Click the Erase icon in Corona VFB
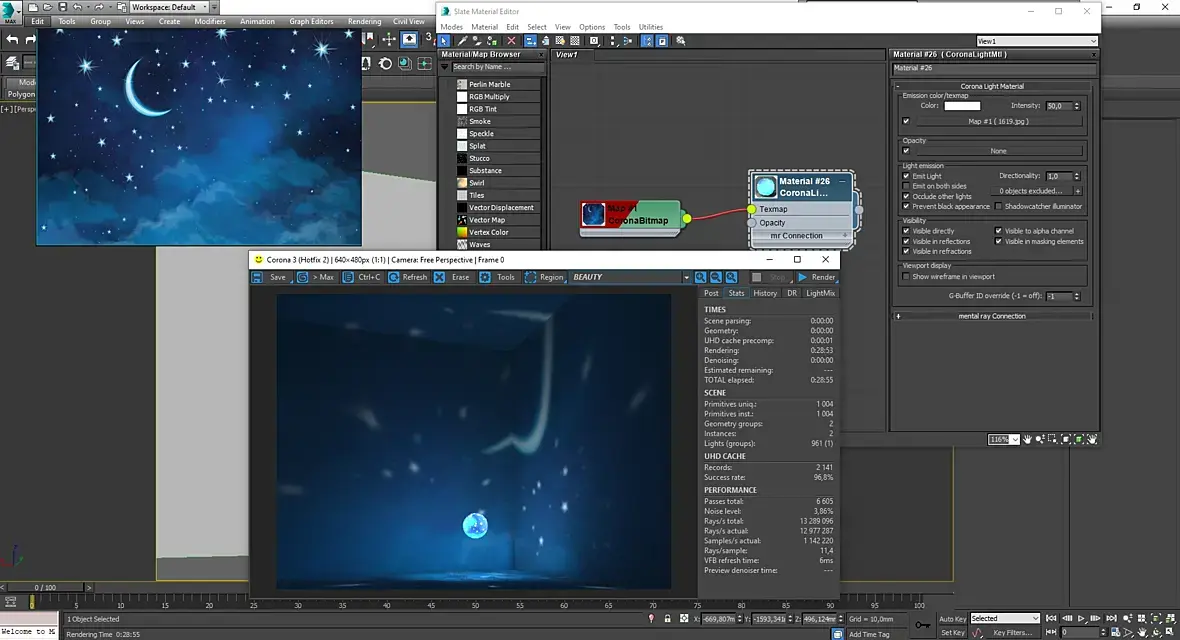1180x640 pixels. pos(440,277)
